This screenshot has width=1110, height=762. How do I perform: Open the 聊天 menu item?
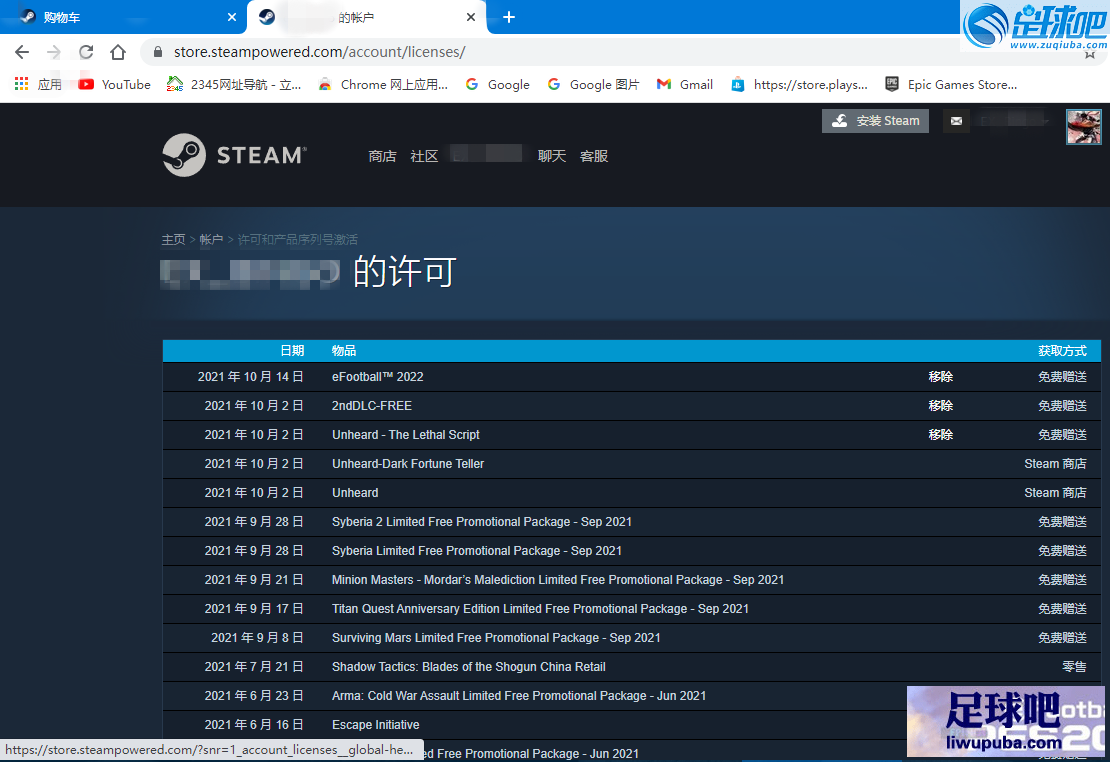pyautogui.click(x=552, y=156)
